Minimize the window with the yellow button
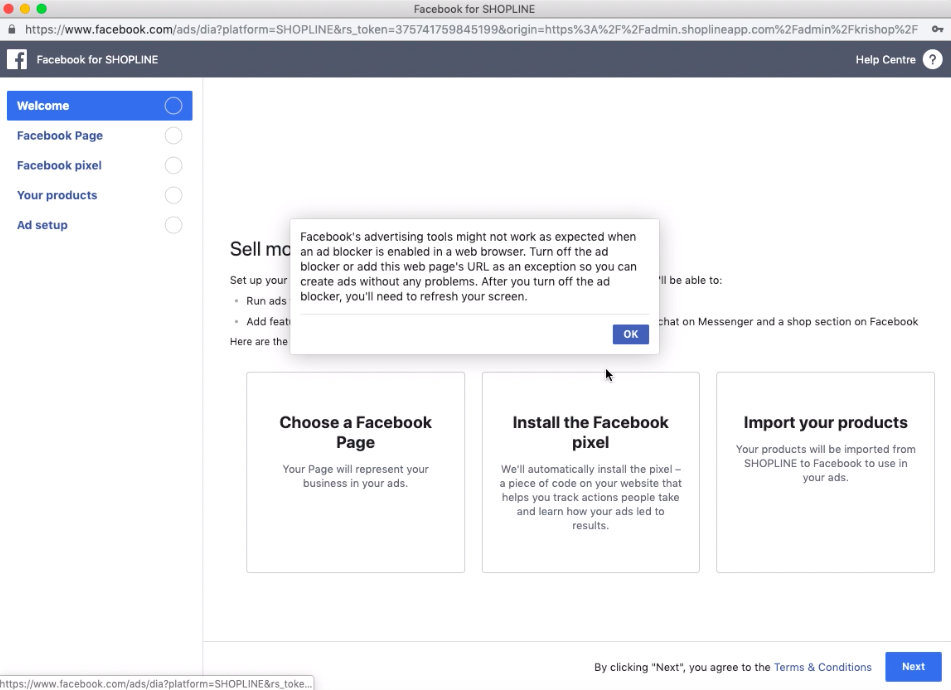Screen dimensions: 951x690 point(25,8)
